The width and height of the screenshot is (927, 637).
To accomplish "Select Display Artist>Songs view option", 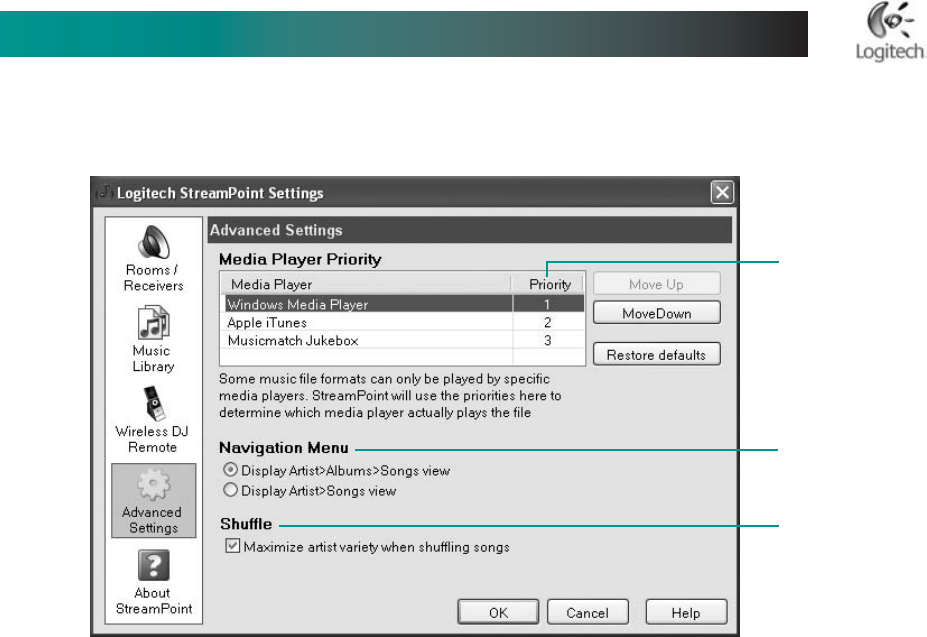I will click(231, 490).
